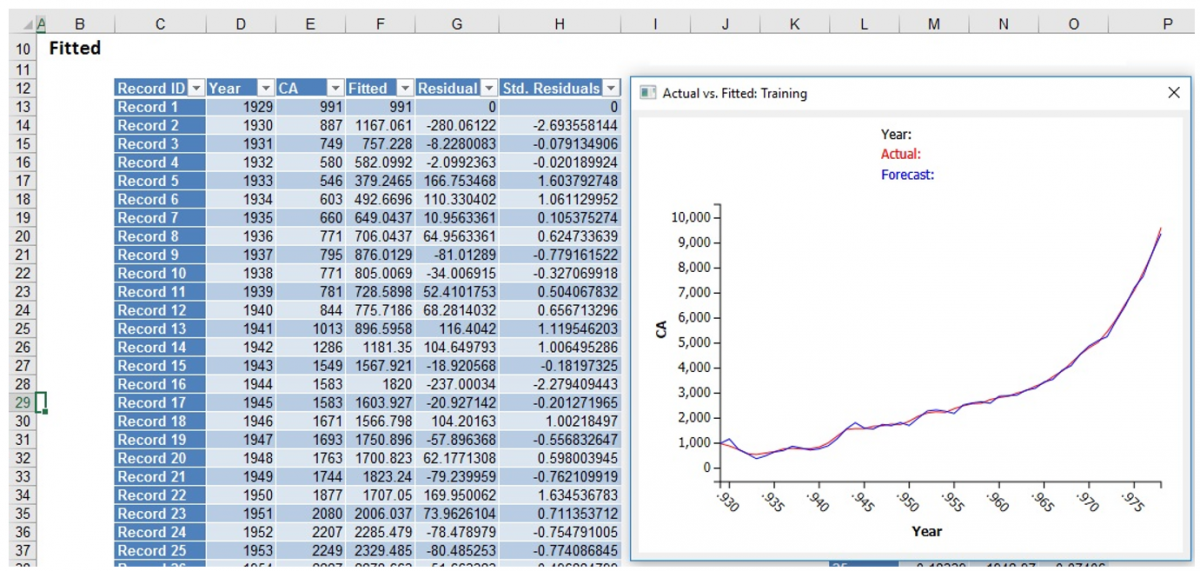Image resolution: width=1200 pixels, height=571 pixels.
Task: Select column D header
Action: [x=241, y=24]
